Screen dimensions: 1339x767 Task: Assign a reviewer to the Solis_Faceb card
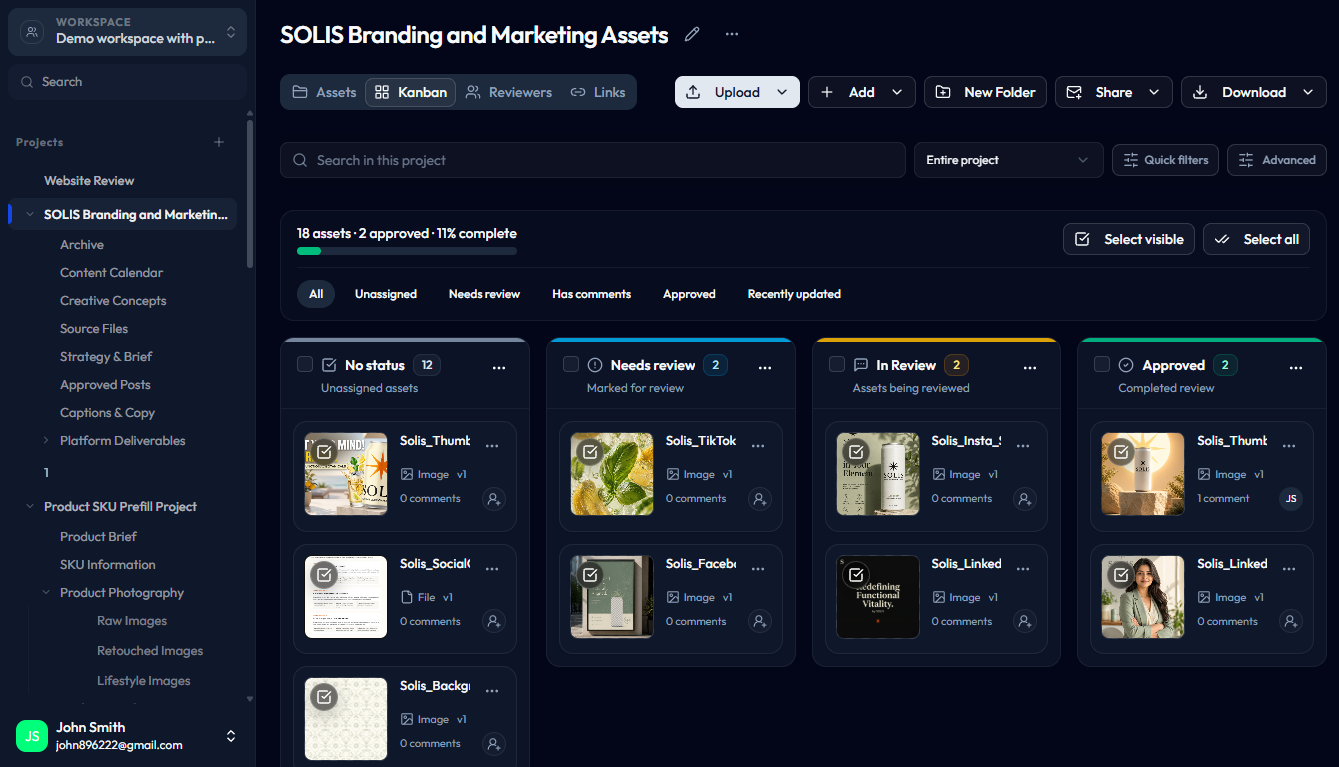pos(760,622)
